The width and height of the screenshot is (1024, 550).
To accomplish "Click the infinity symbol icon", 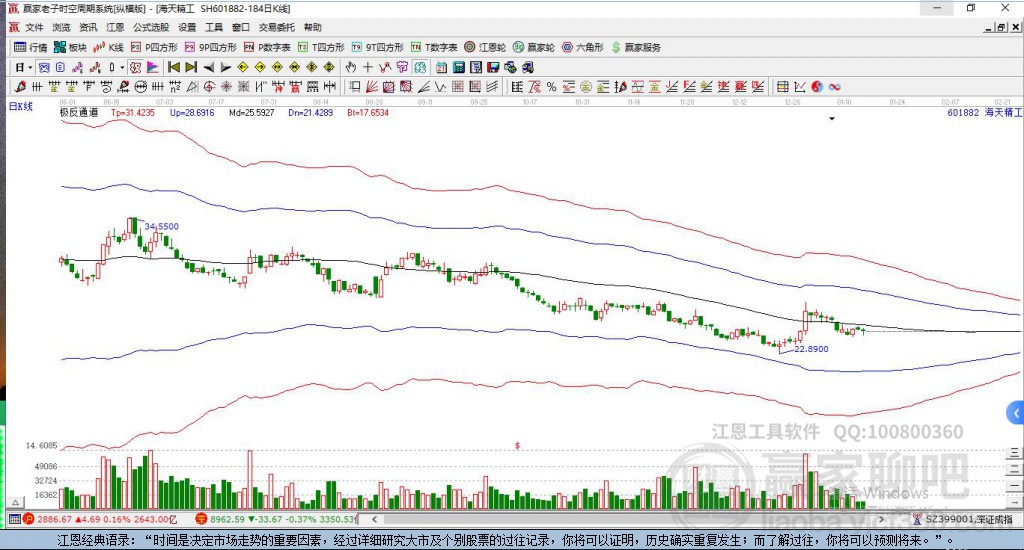I will coord(834,86).
